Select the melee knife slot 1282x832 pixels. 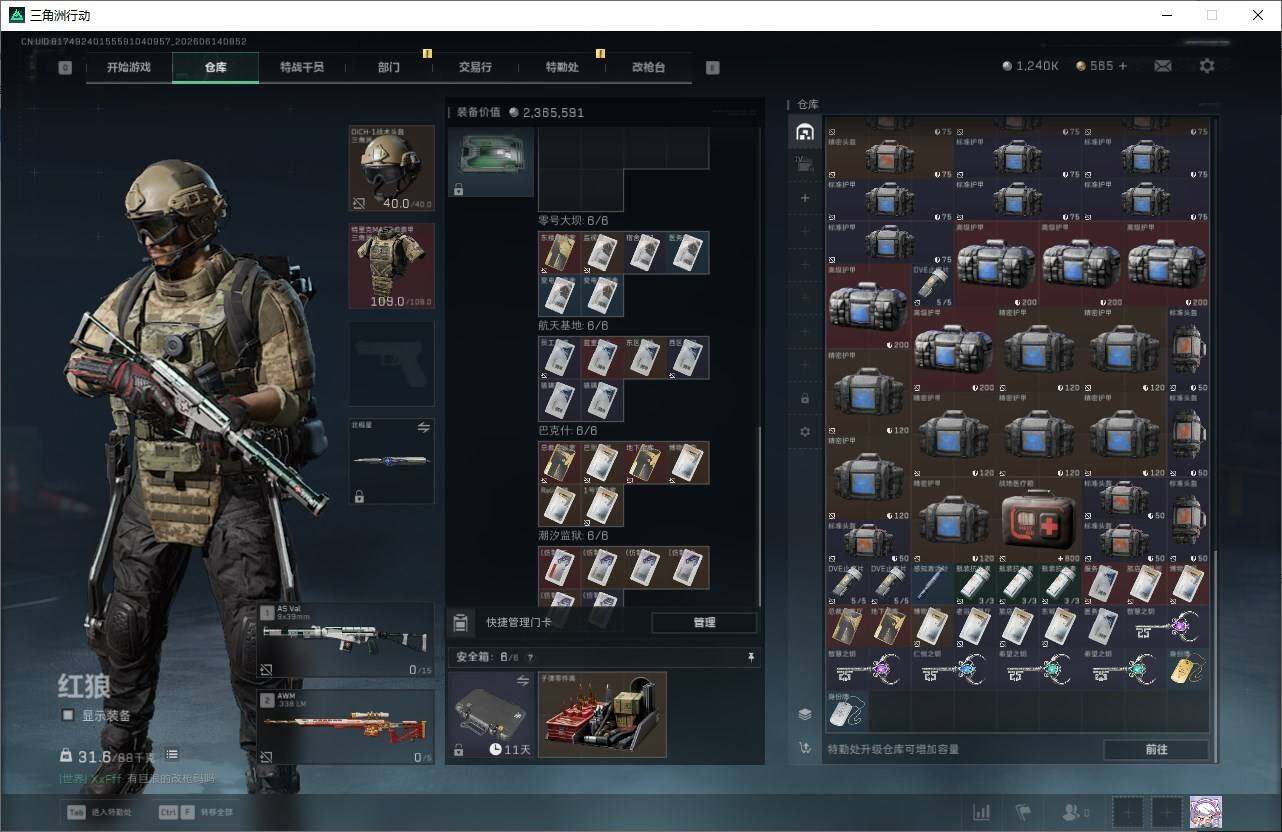coord(391,461)
